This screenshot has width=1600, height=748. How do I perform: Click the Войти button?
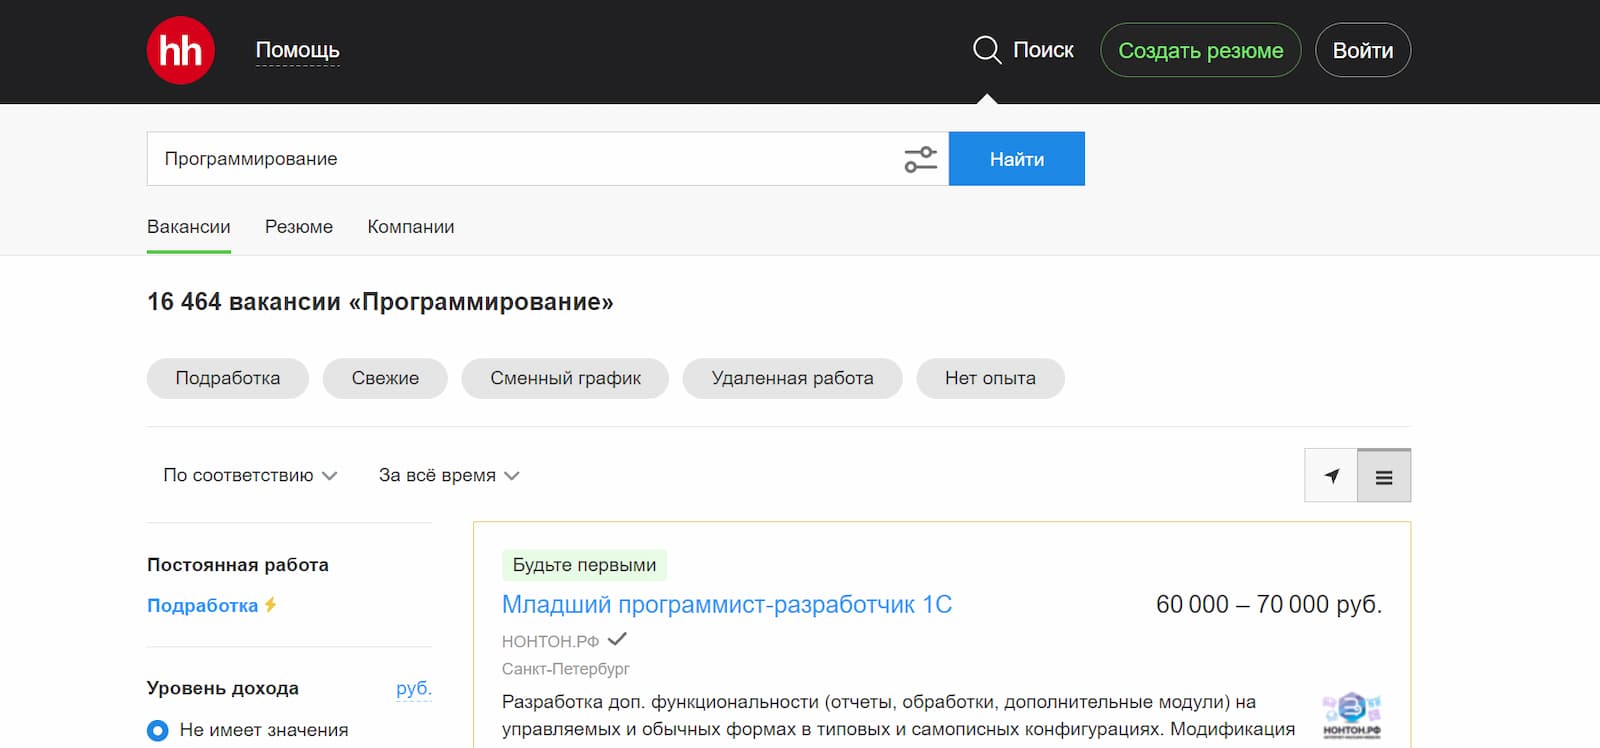[x=1363, y=50]
